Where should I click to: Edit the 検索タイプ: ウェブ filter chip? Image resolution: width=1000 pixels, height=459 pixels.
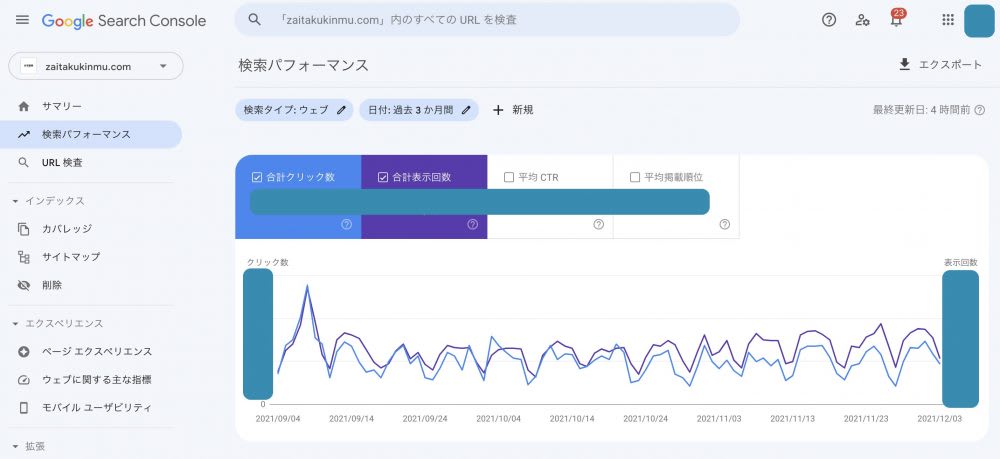point(294,110)
